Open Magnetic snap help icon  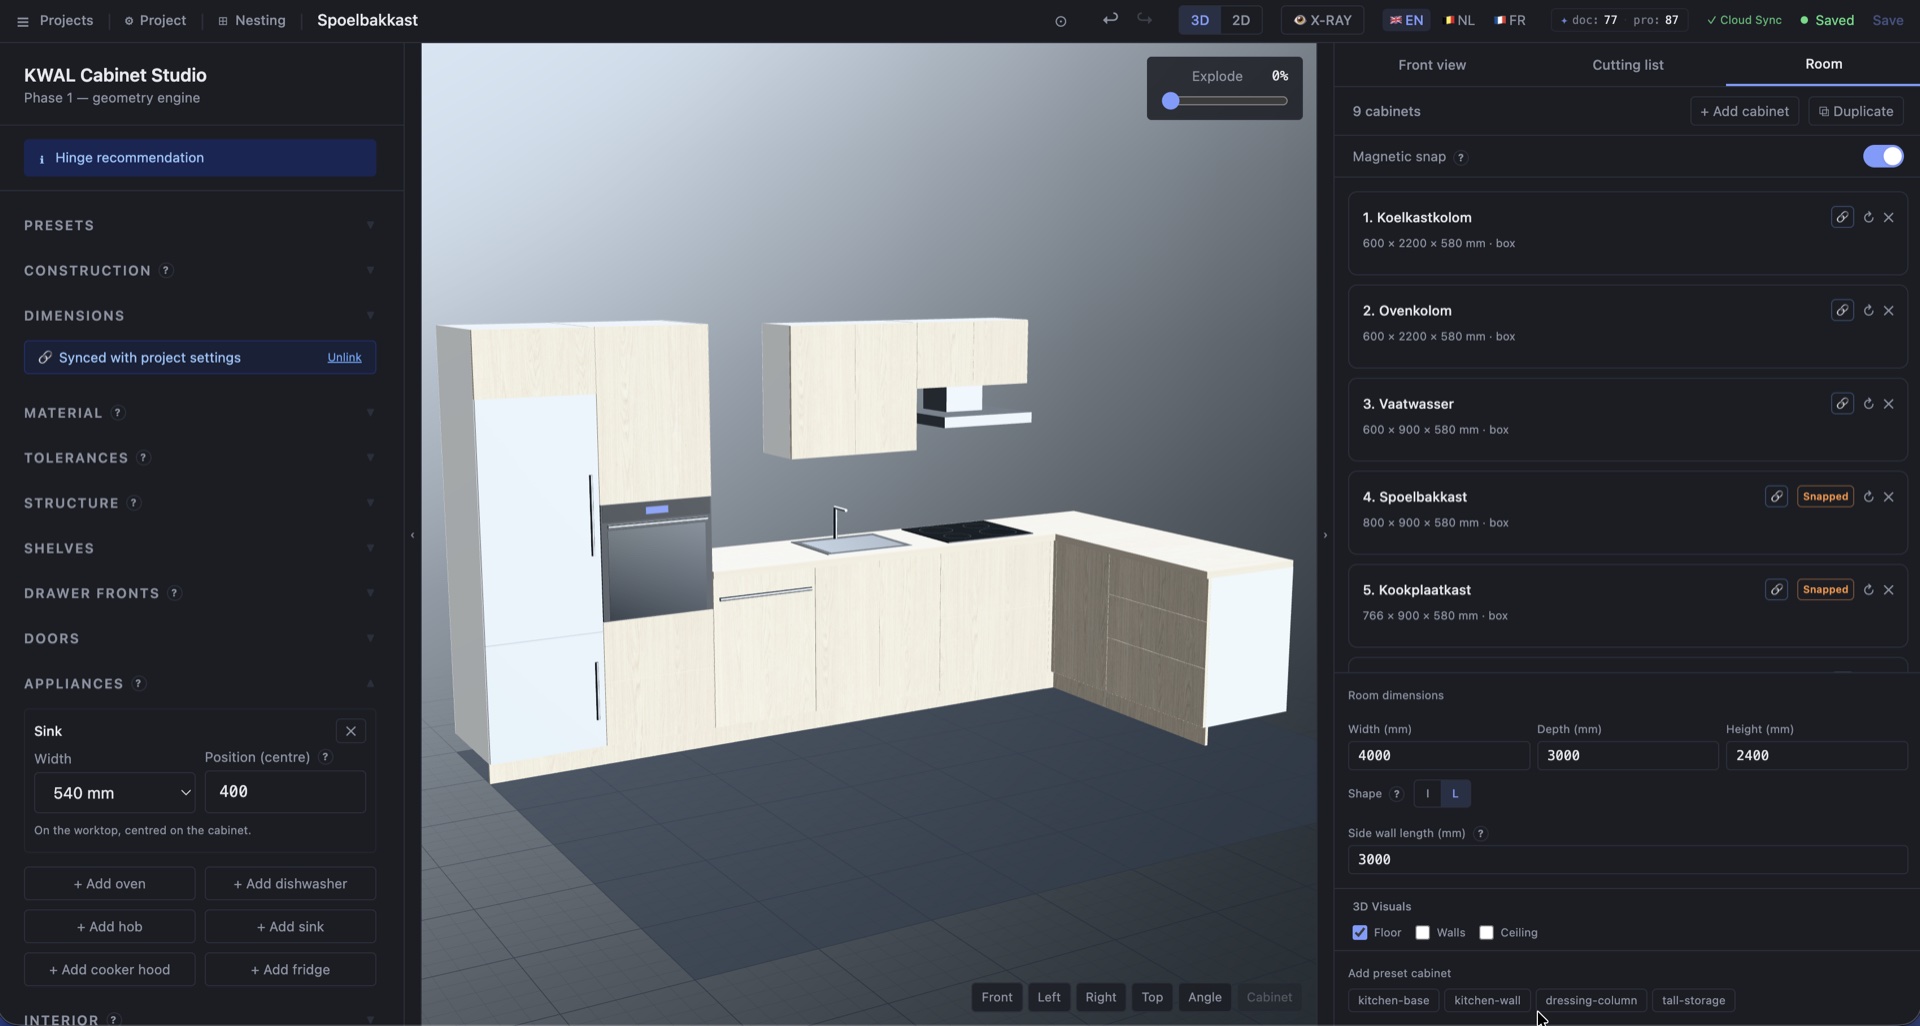click(1461, 157)
